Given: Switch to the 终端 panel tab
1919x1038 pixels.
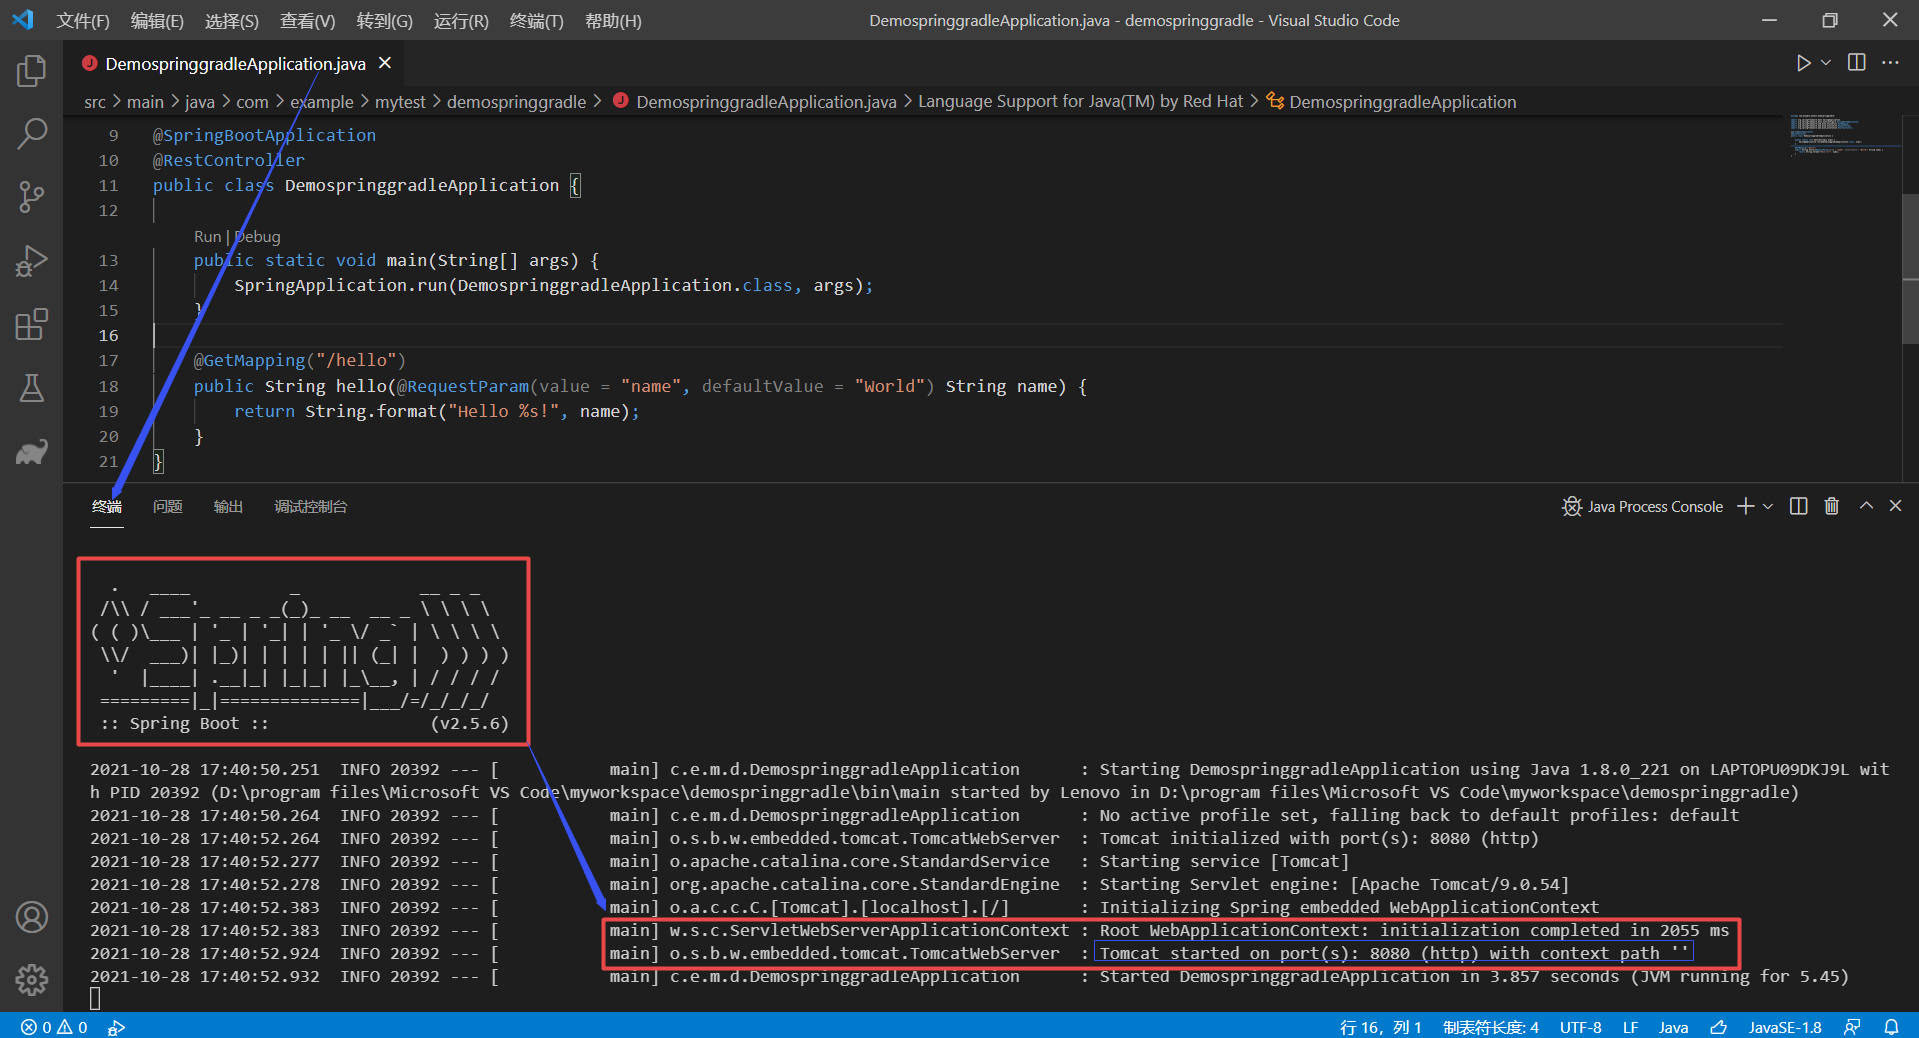Looking at the screenshot, I should click(107, 507).
